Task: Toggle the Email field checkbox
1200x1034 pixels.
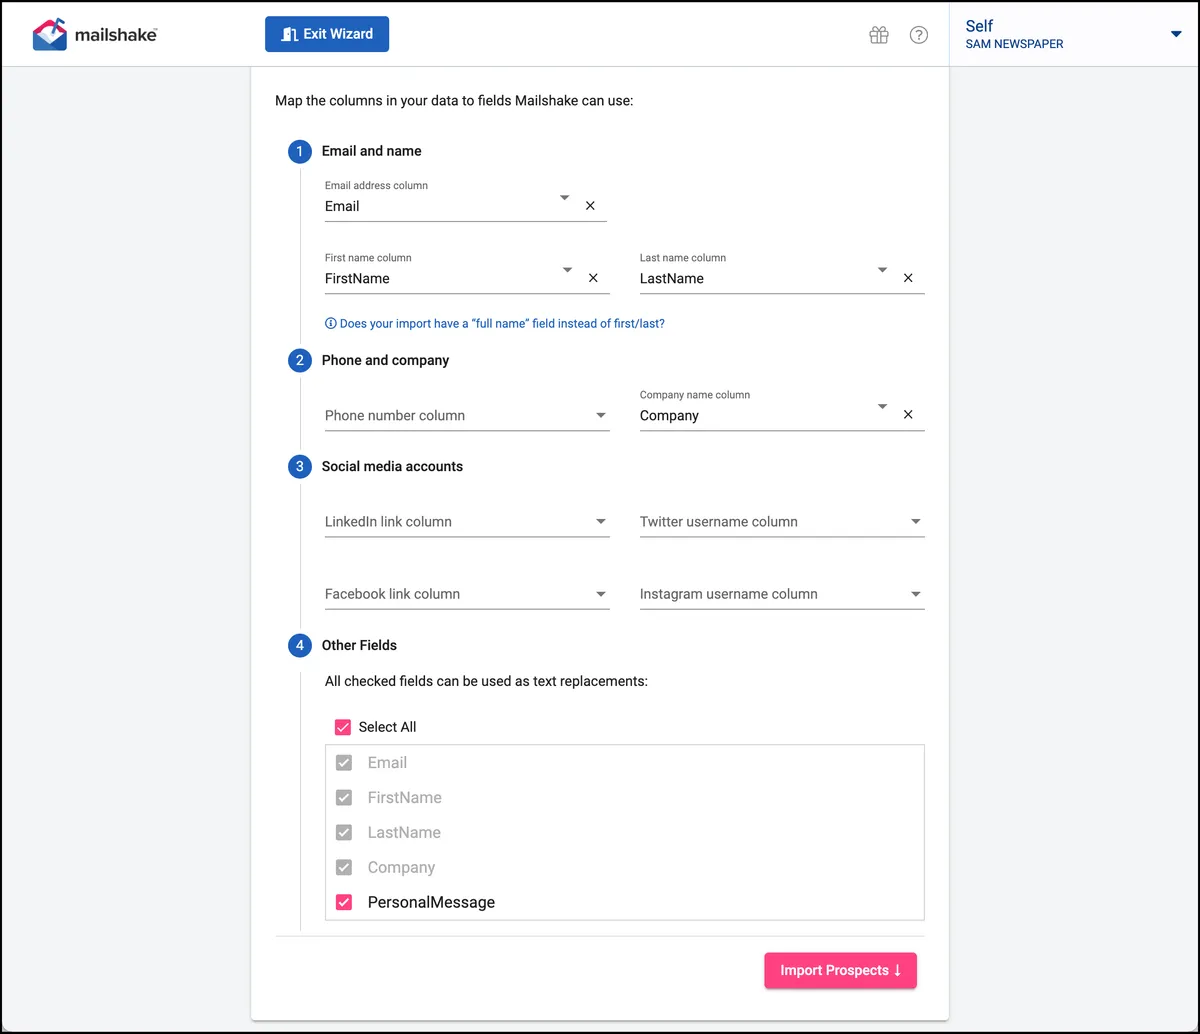Action: (344, 763)
